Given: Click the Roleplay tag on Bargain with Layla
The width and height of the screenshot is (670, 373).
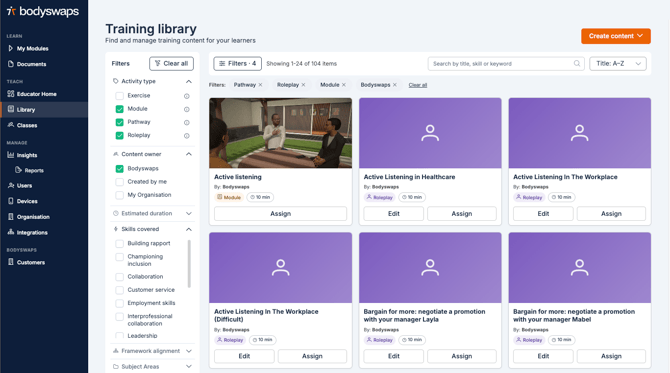Looking at the screenshot, I should click(379, 340).
